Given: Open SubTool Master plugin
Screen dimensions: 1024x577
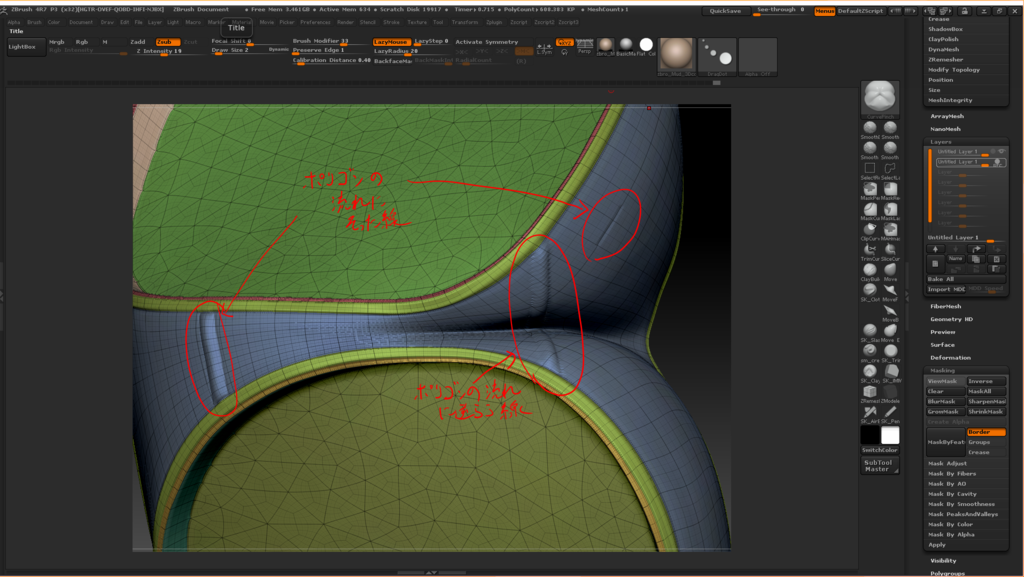Looking at the screenshot, I should tap(879, 465).
